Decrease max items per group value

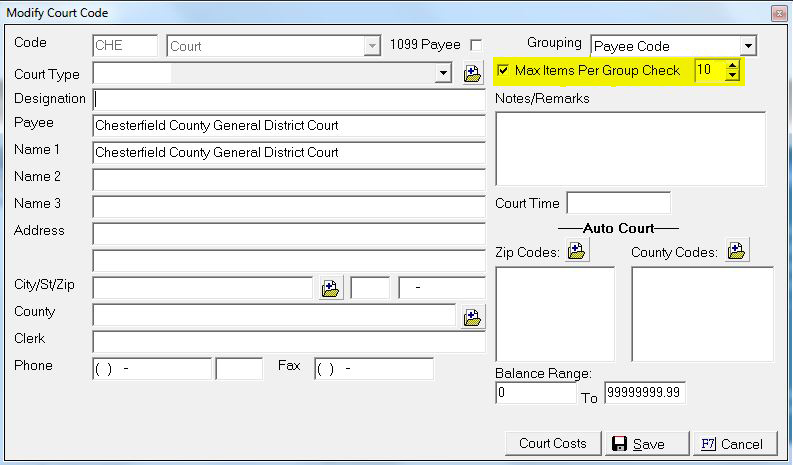click(x=733, y=76)
